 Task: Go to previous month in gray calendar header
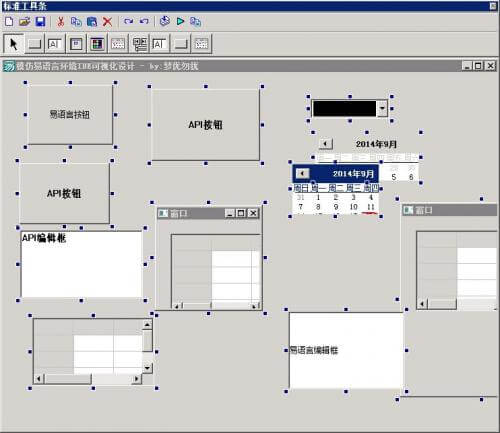click(x=325, y=144)
